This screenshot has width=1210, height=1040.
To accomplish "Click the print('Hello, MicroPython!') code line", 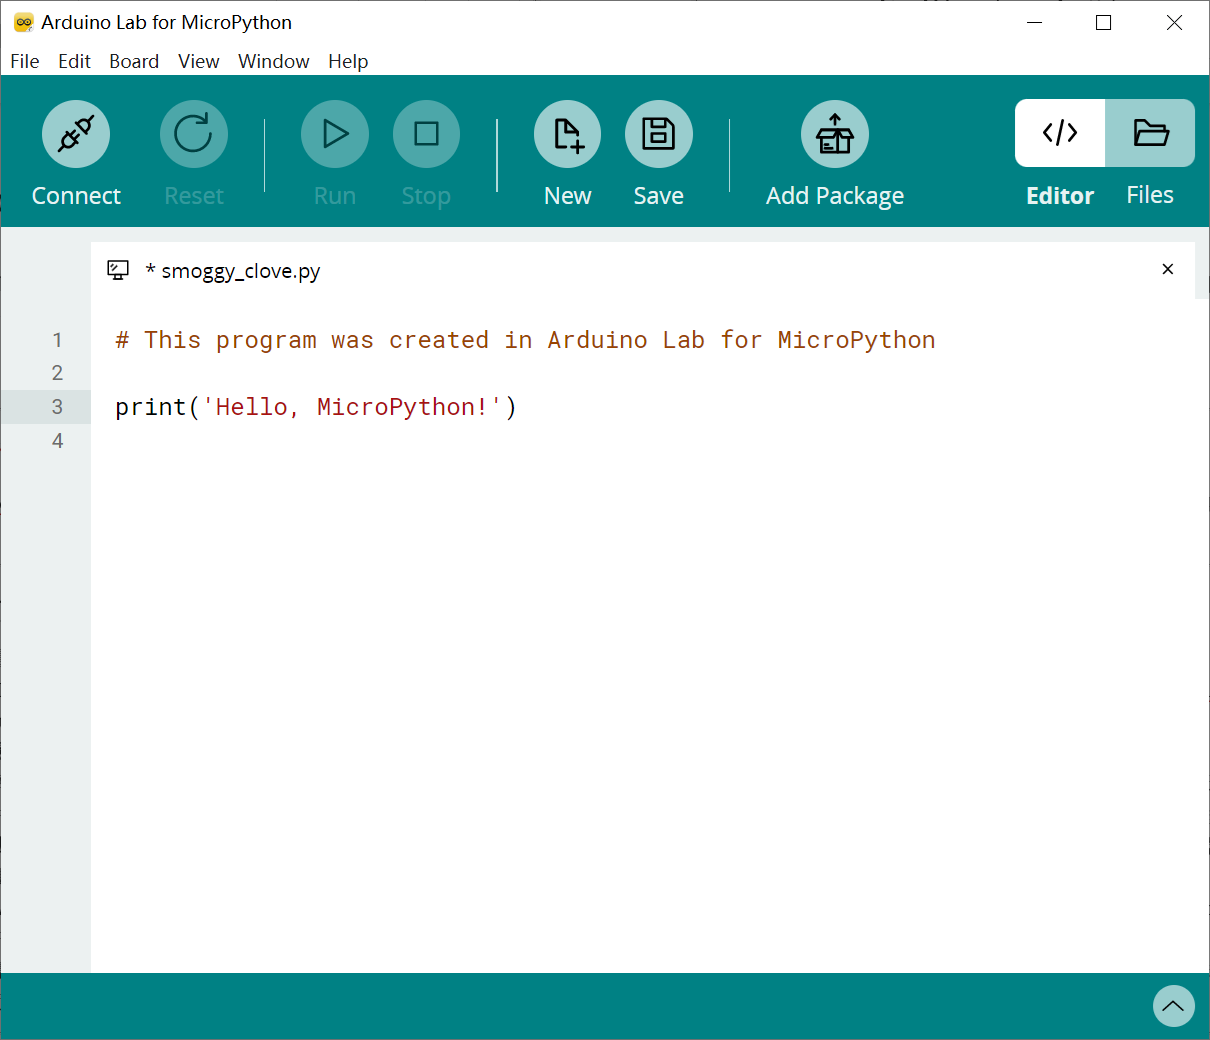I will pyautogui.click(x=316, y=407).
